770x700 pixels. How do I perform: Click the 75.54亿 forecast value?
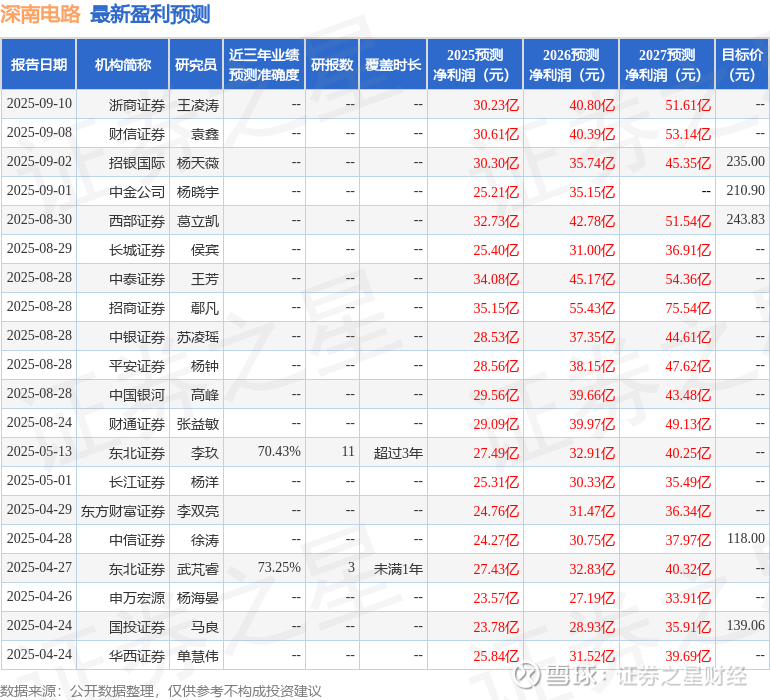coord(688,308)
